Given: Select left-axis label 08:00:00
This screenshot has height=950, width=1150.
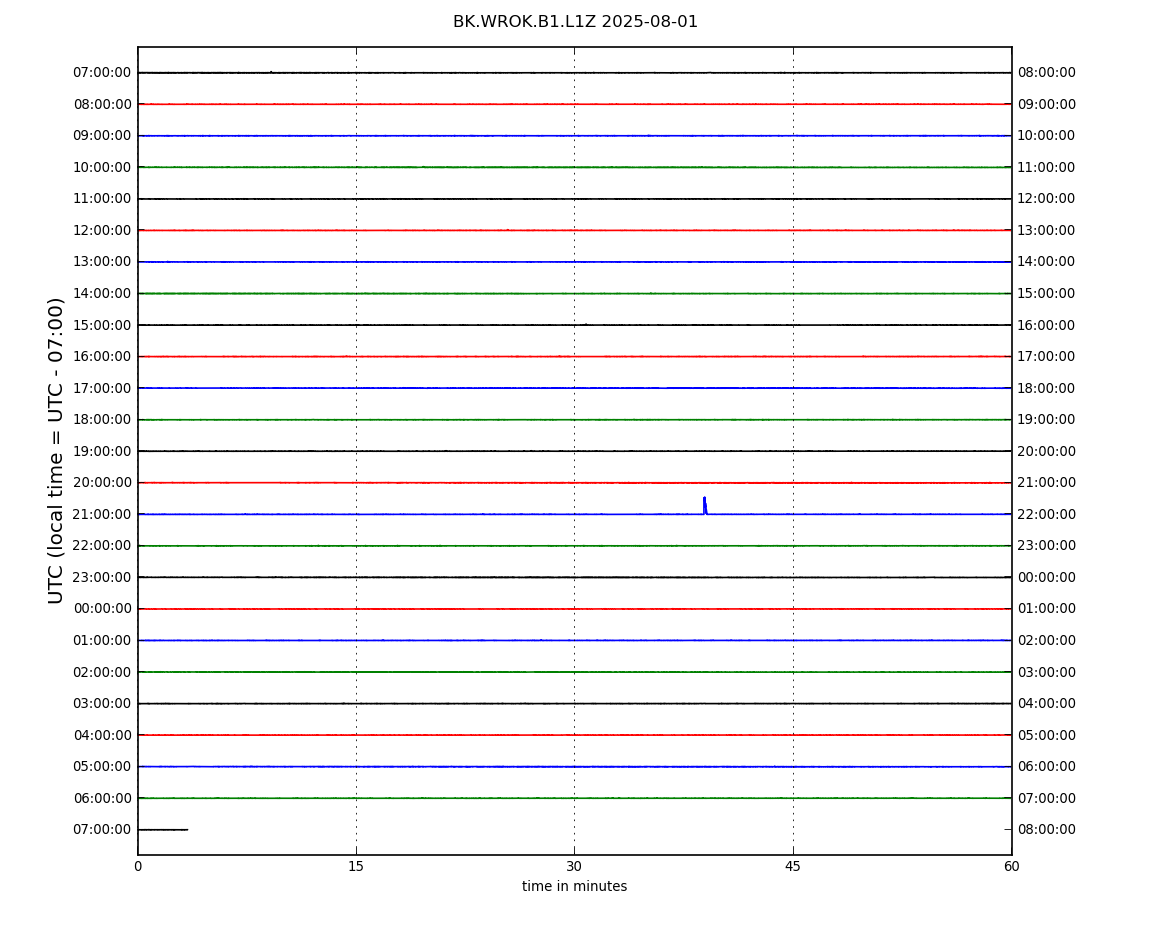Looking at the screenshot, I should [x=103, y=104].
